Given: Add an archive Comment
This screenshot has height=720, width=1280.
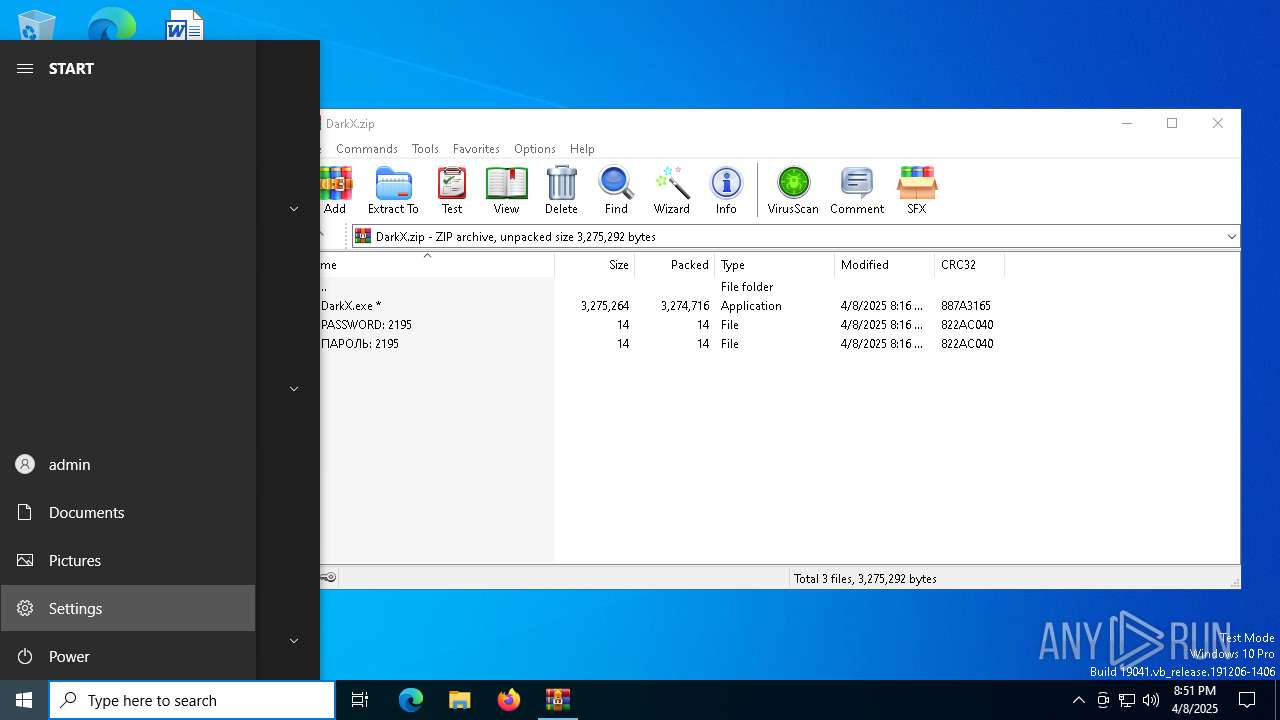Looking at the screenshot, I should [857, 190].
